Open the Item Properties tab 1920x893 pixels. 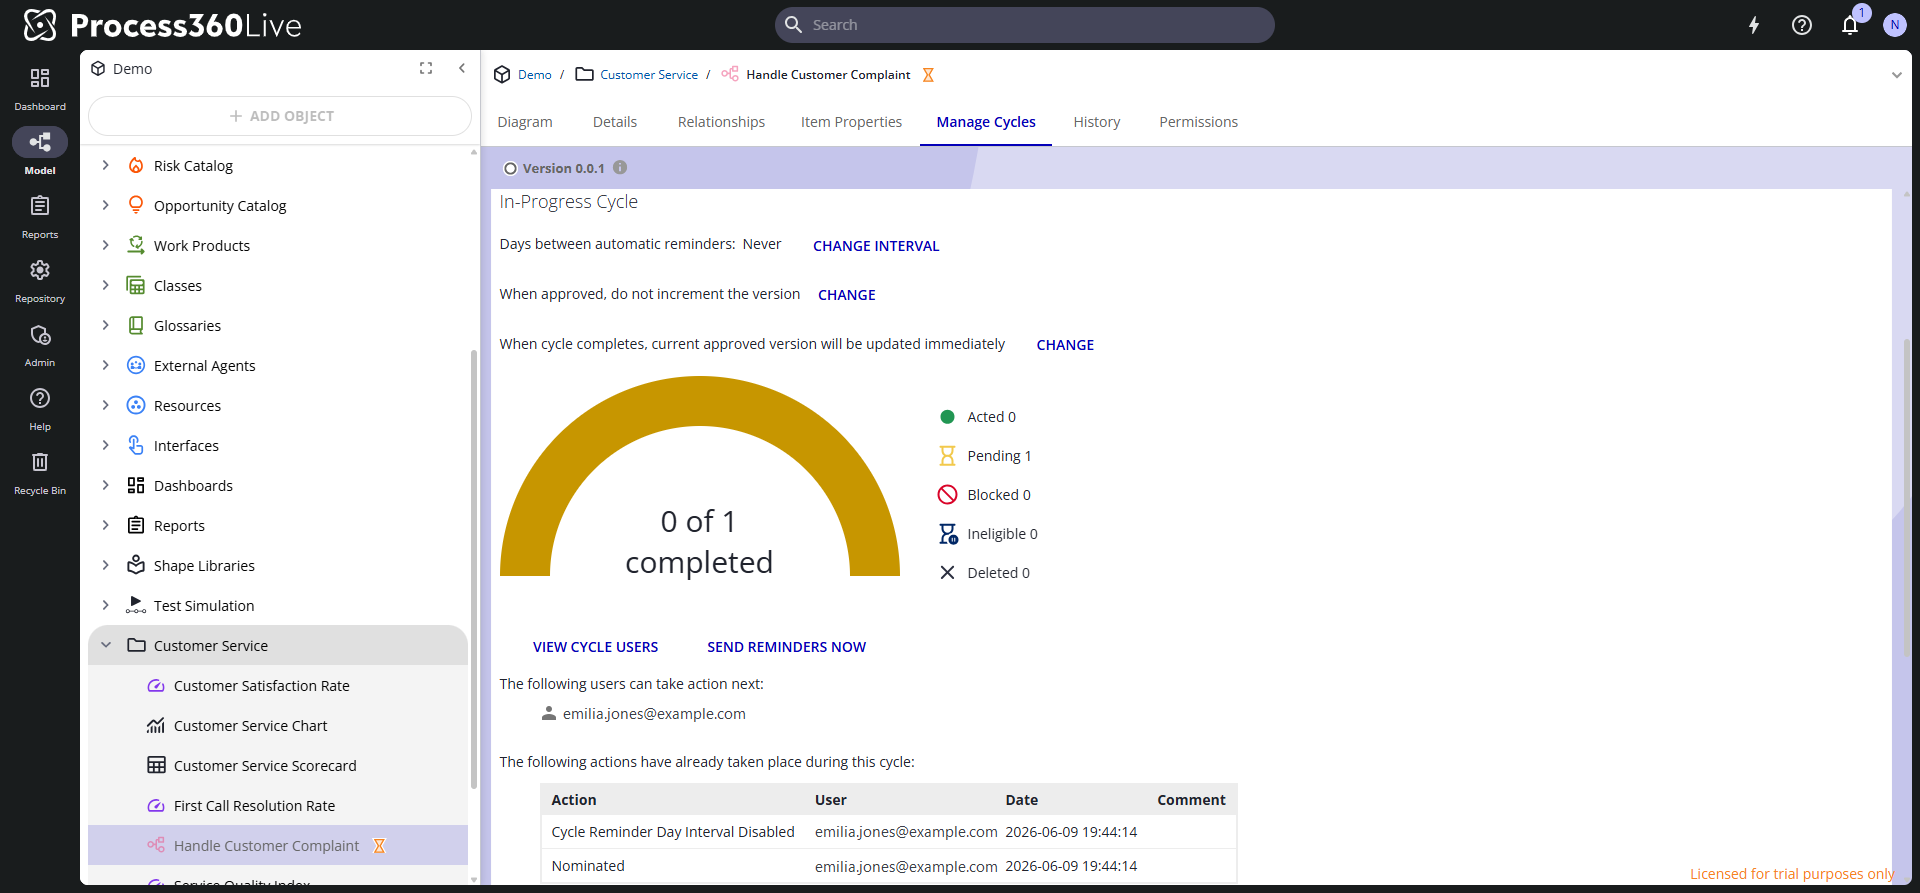pos(851,122)
